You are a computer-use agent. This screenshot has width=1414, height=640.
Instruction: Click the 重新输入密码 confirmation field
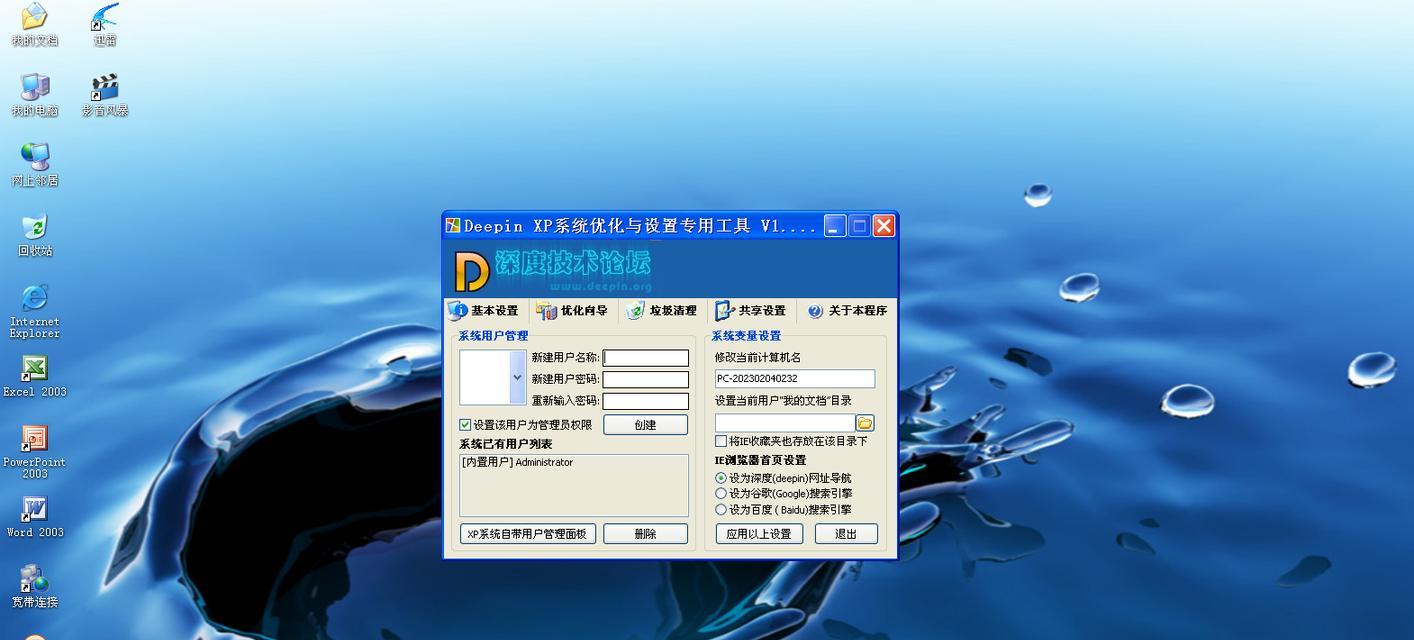pyautogui.click(x=646, y=401)
